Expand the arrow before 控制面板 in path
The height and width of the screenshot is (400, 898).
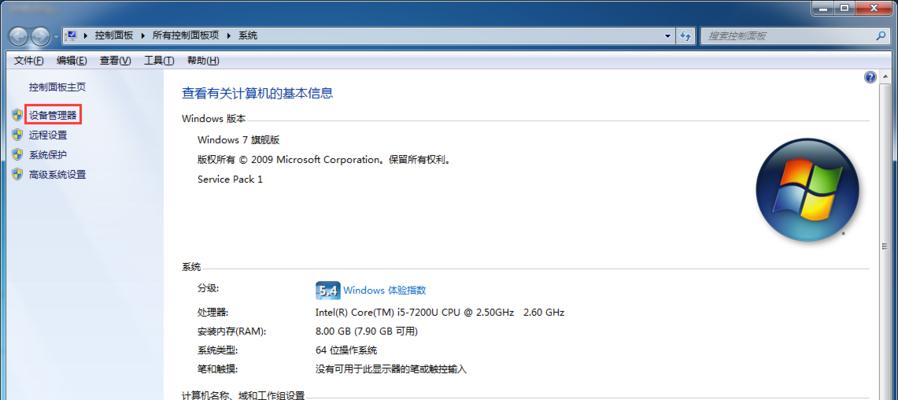[x=86, y=36]
